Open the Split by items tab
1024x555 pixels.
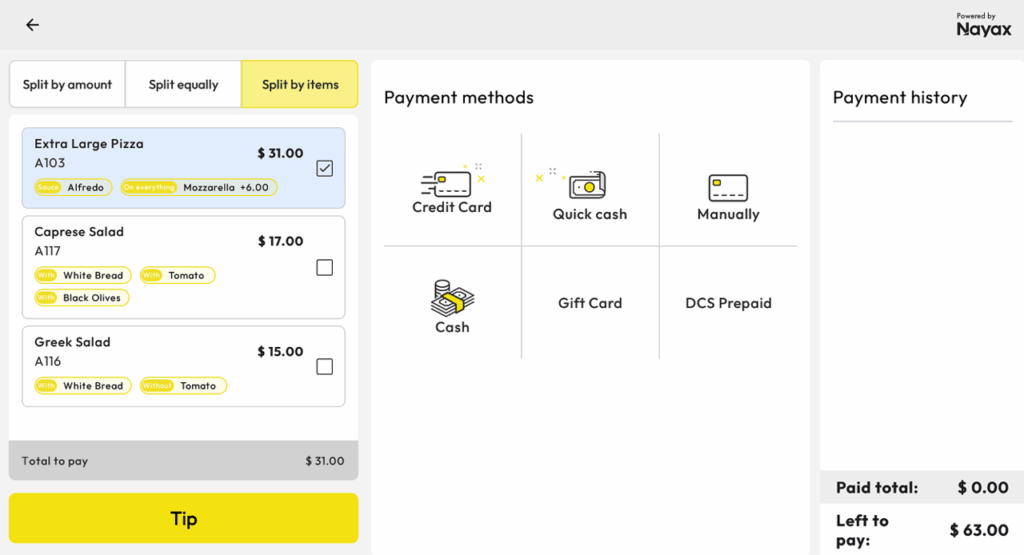(300, 85)
